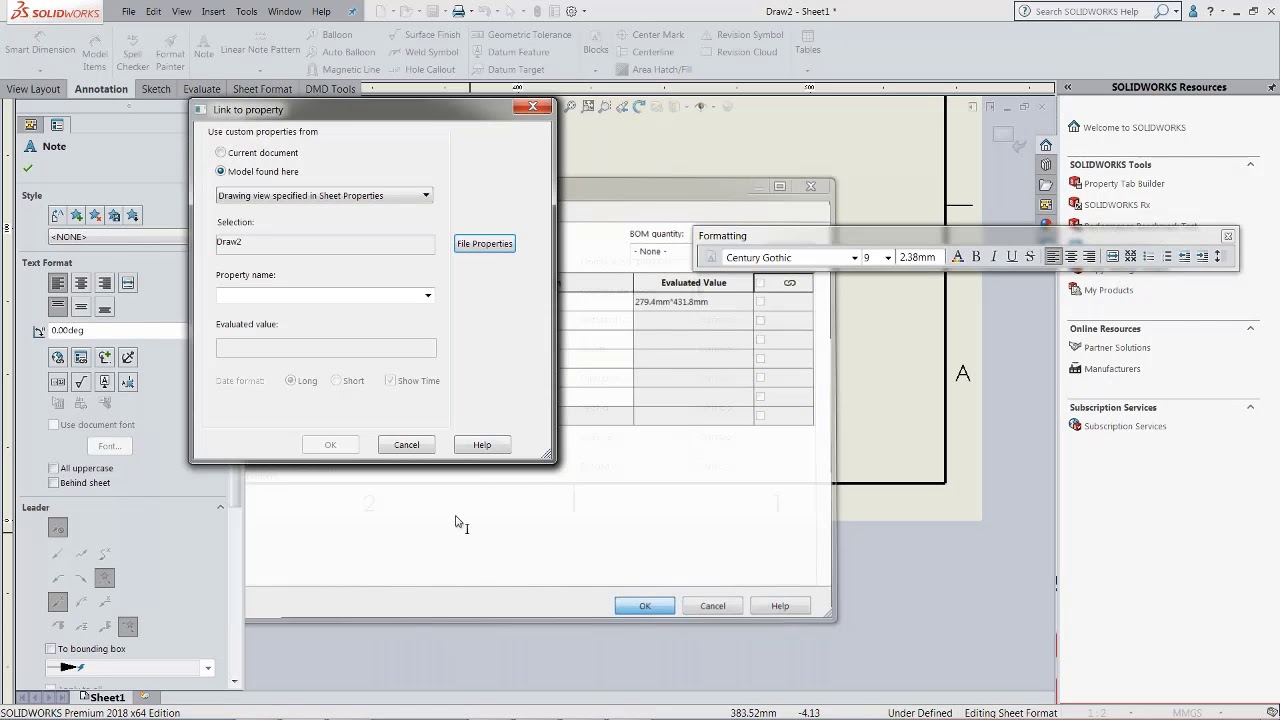Screen dimensions: 1280x720
Task: Open the Tools menu
Action: pos(246,12)
